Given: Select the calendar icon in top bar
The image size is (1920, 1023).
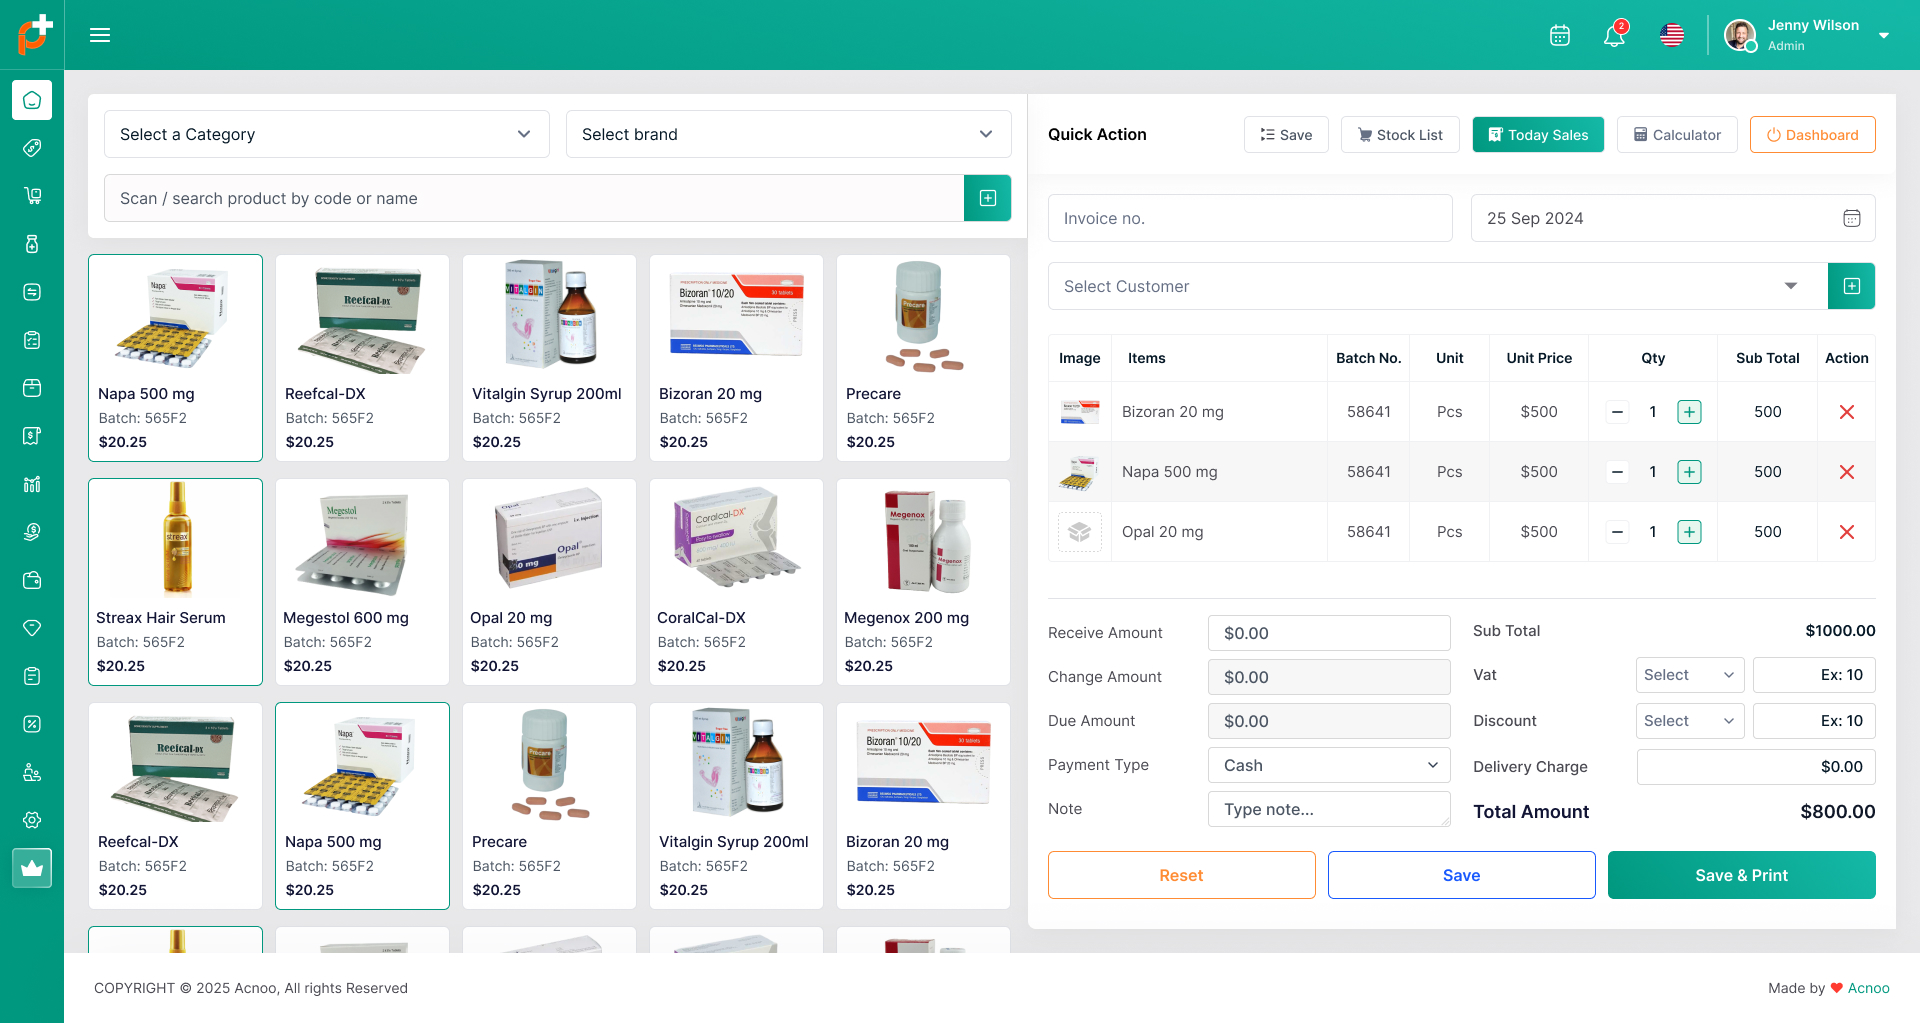Looking at the screenshot, I should pos(1559,35).
